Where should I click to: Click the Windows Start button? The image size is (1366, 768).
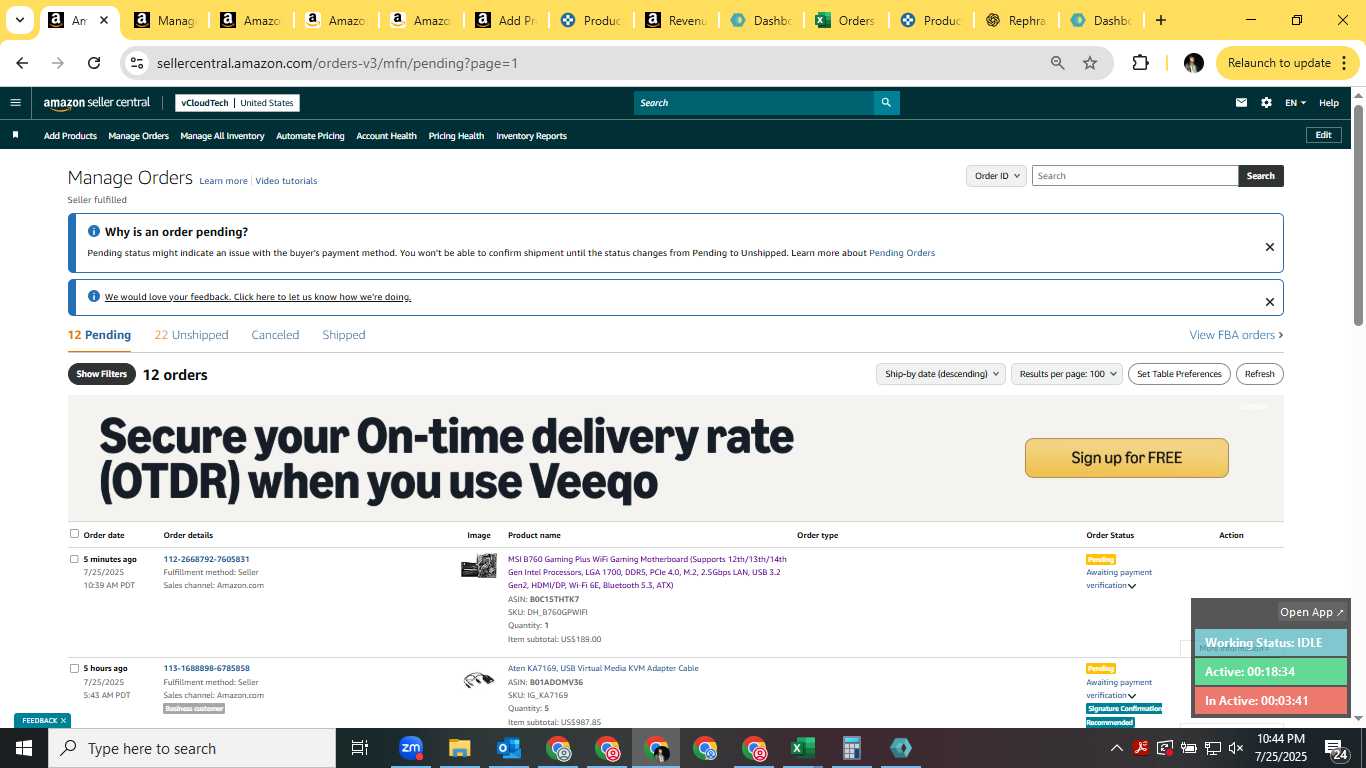click(x=24, y=748)
